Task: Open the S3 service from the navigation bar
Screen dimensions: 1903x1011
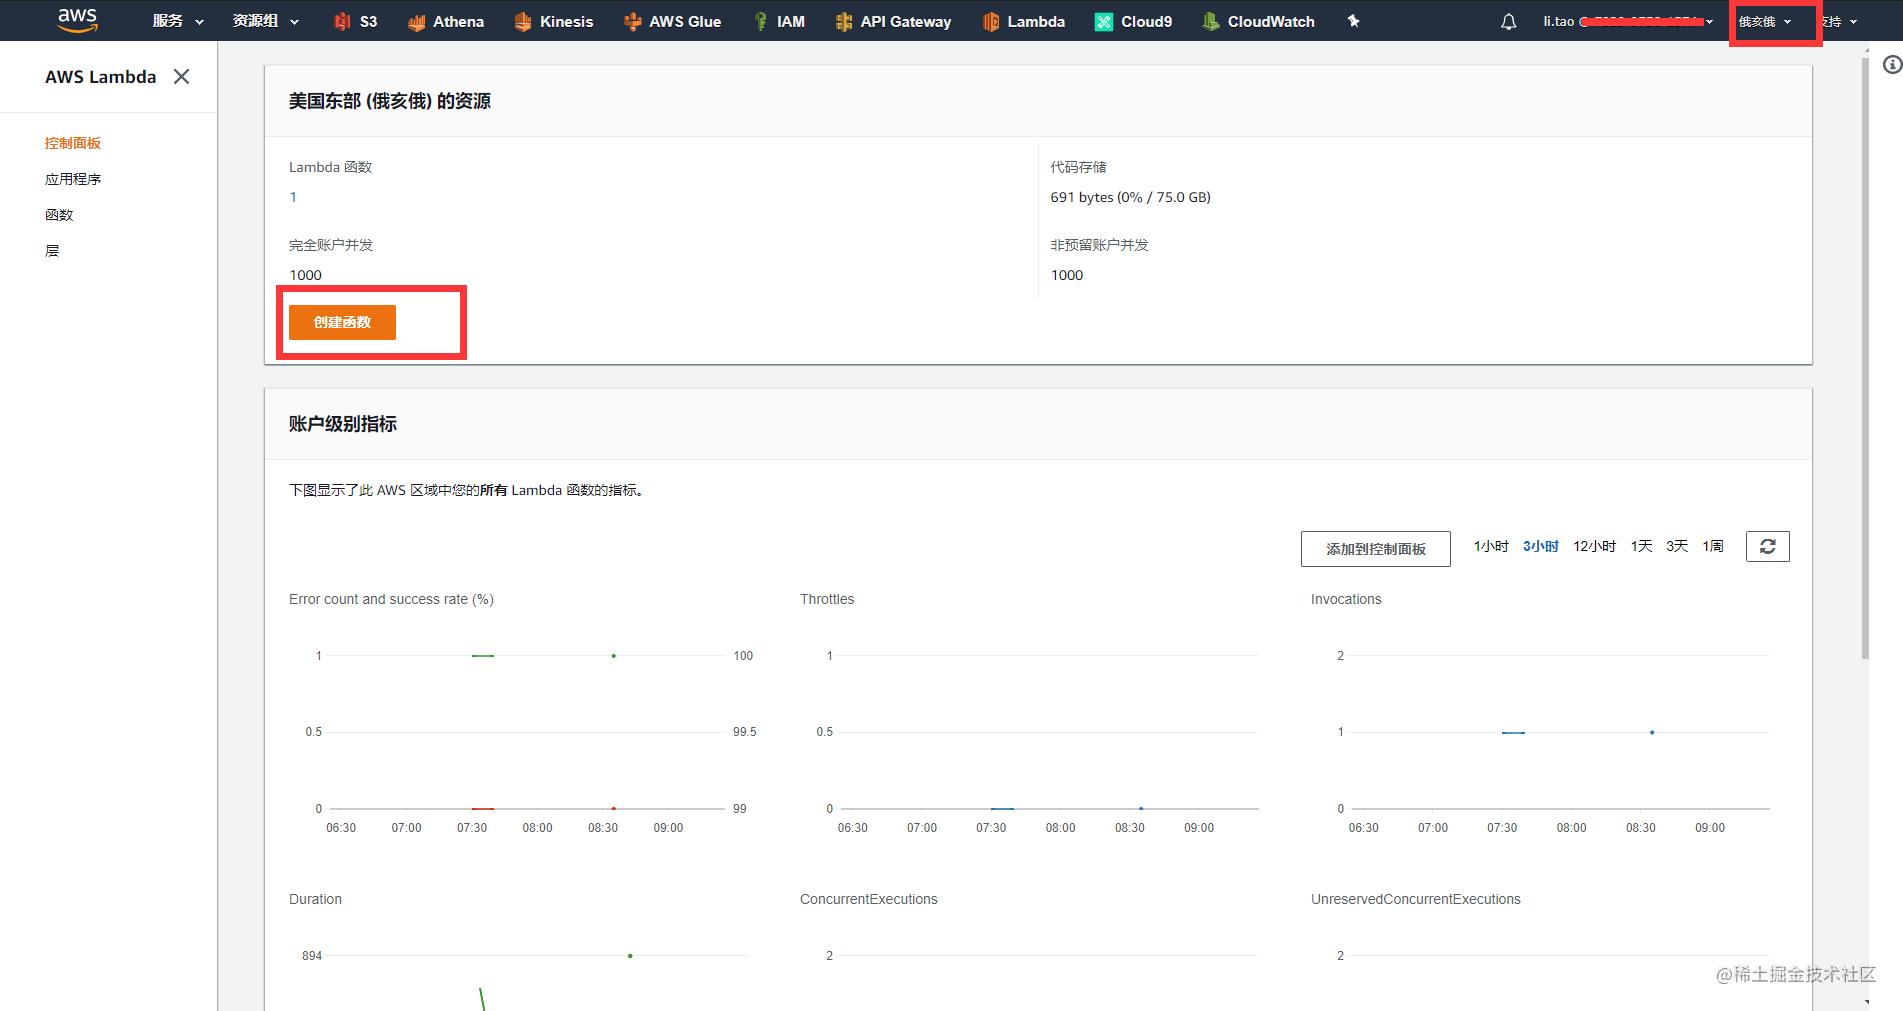Action: coord(355,21)
